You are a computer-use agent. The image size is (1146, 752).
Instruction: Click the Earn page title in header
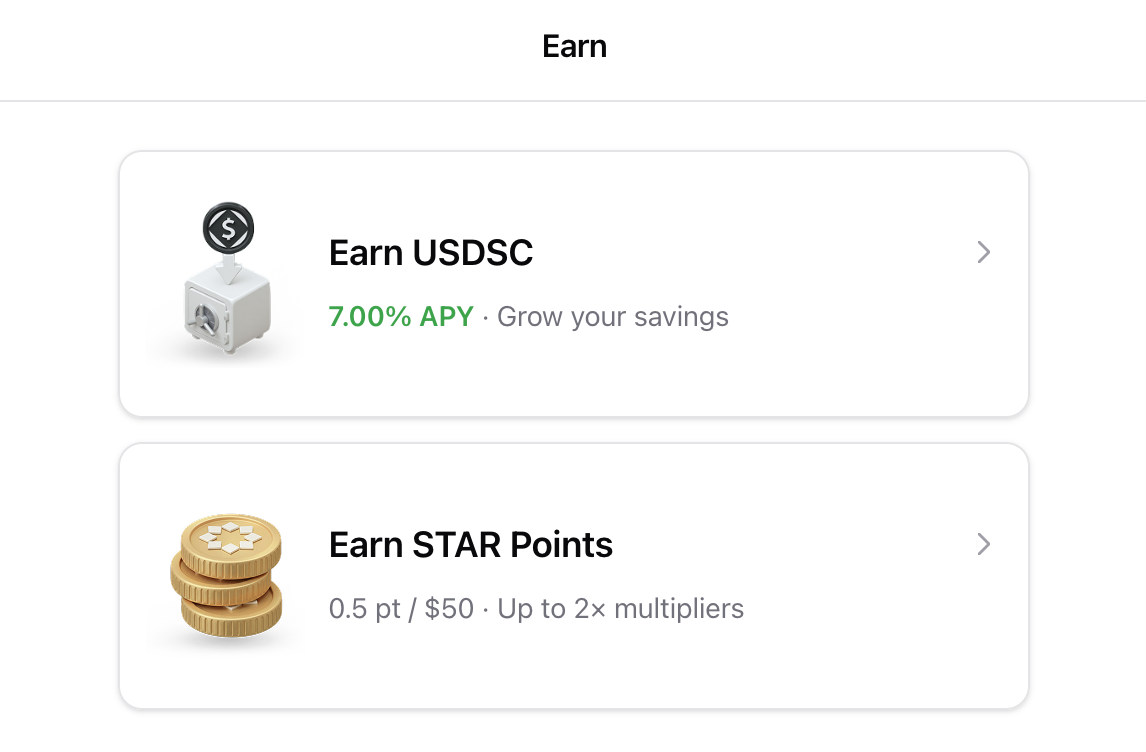(x=574, y=47)
